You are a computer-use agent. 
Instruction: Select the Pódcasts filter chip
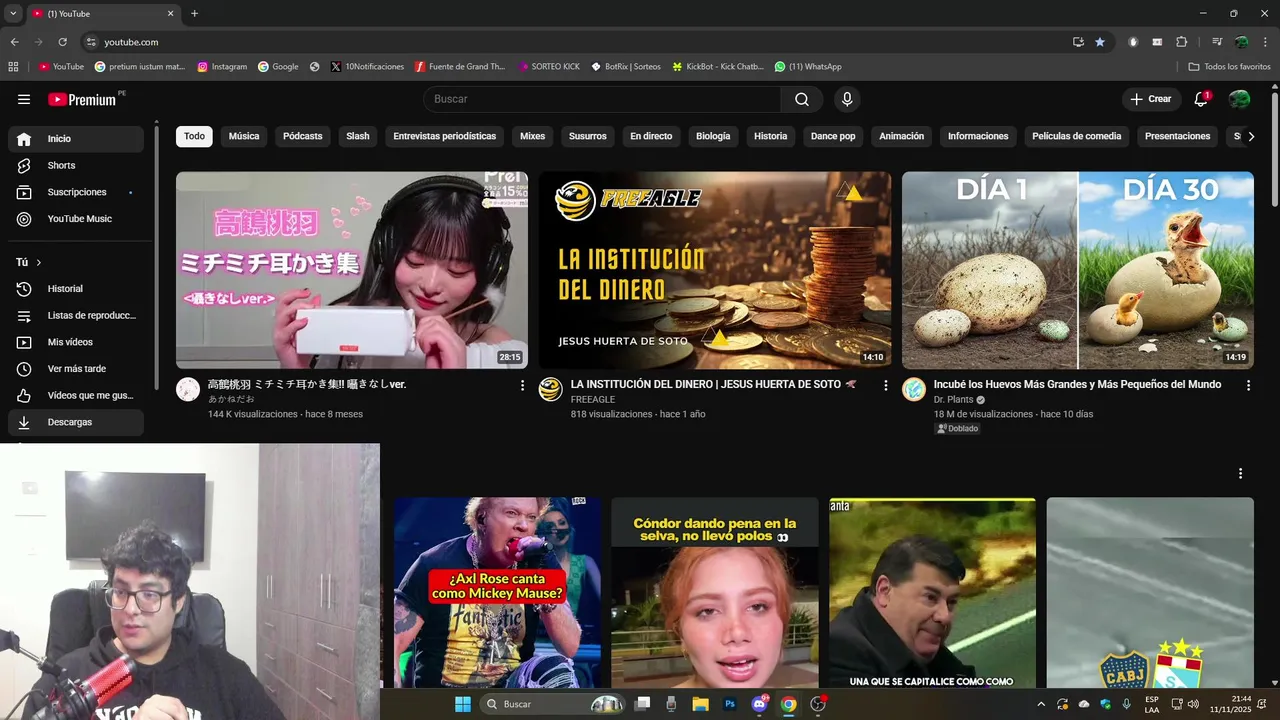pos(303,136)
